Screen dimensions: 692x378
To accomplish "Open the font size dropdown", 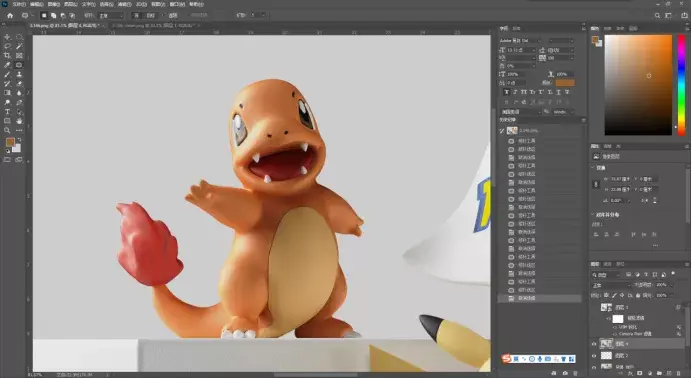I will (521, 50).
